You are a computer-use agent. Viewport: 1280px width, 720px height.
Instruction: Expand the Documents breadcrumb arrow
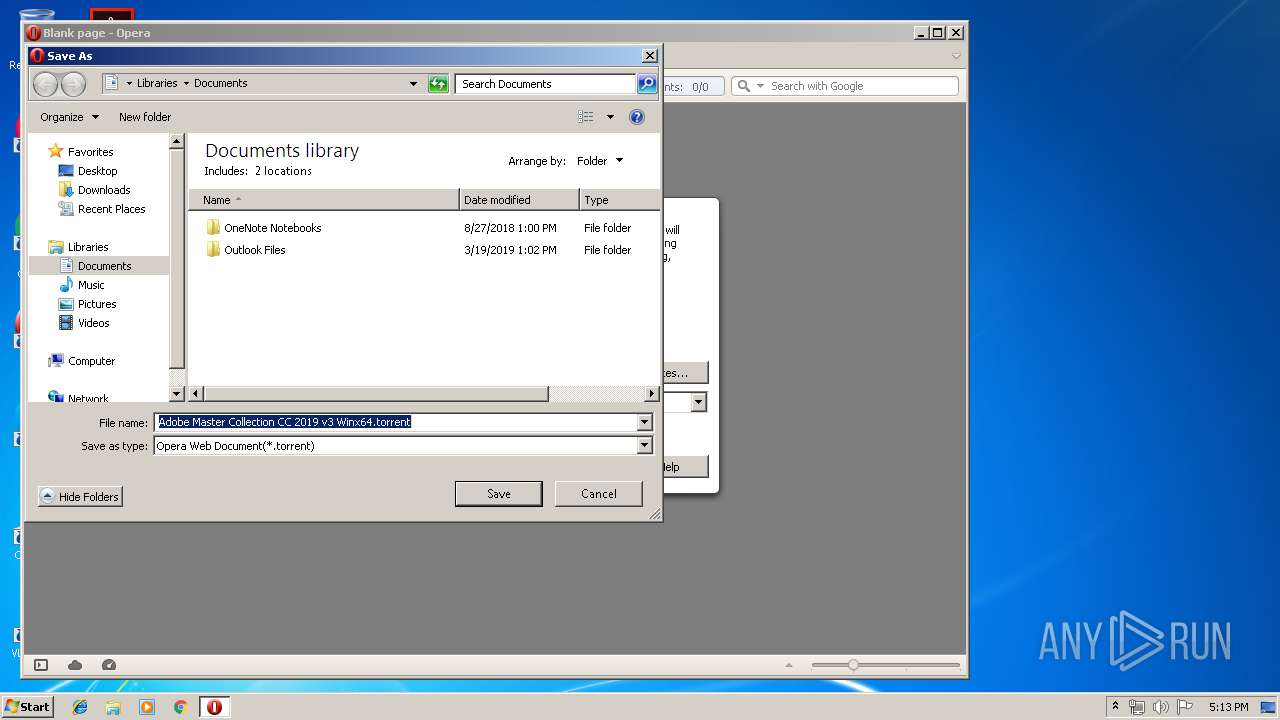pos(186,84)
